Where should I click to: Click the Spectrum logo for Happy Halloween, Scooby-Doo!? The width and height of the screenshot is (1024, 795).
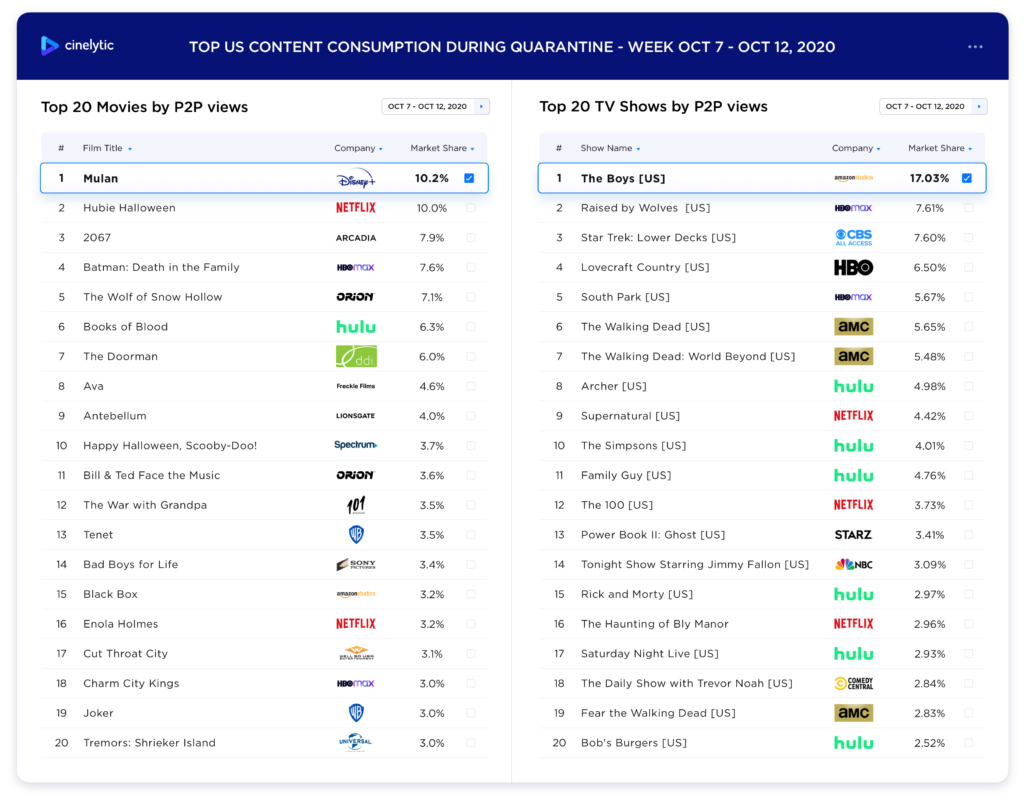point(356,445)
